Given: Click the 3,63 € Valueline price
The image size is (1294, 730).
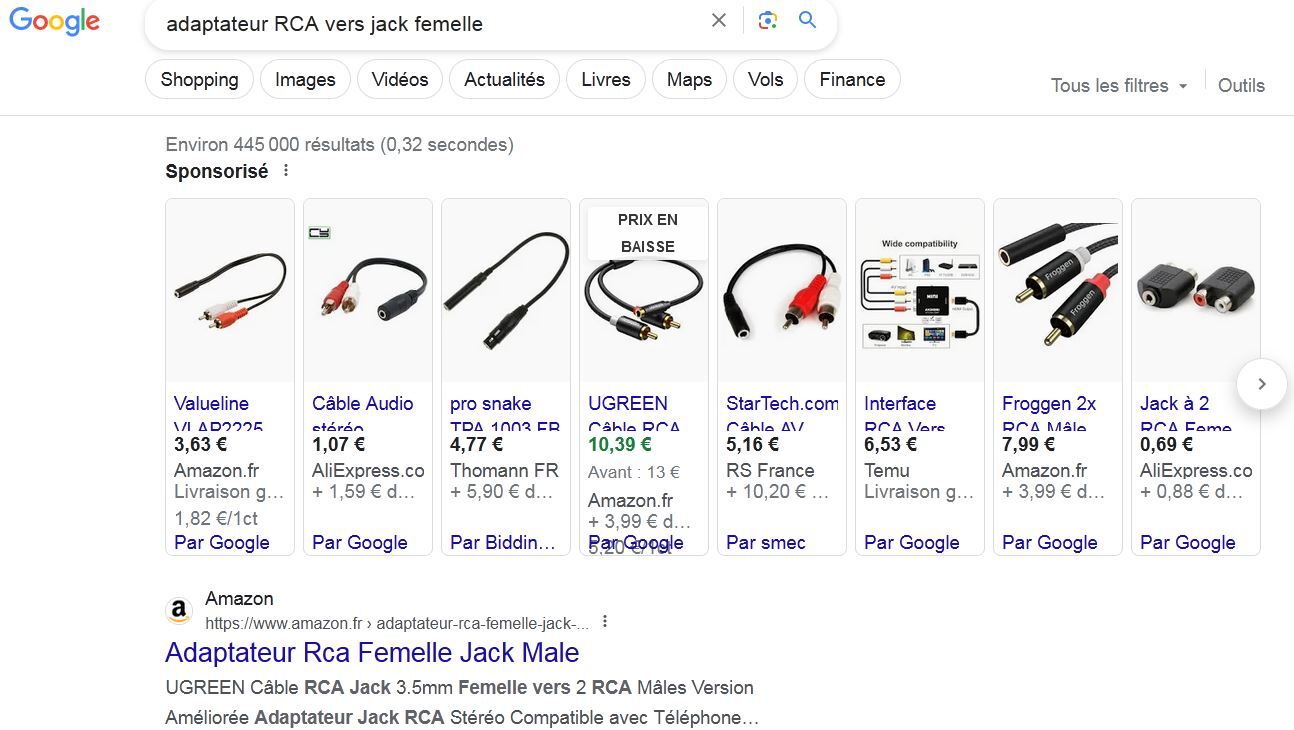Looking at the screenshot, I should 200,444.
